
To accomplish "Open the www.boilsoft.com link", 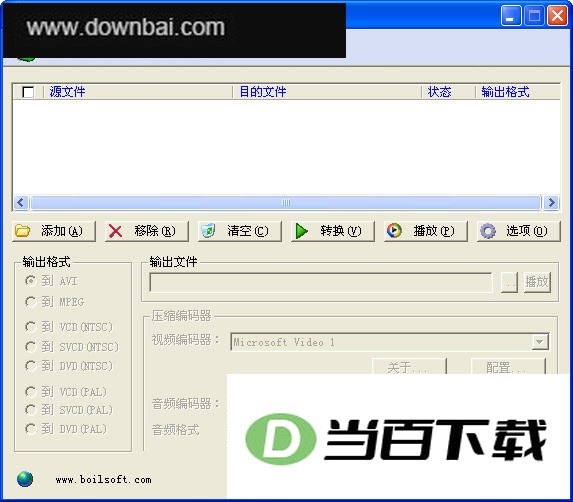I will click(103, 479).
